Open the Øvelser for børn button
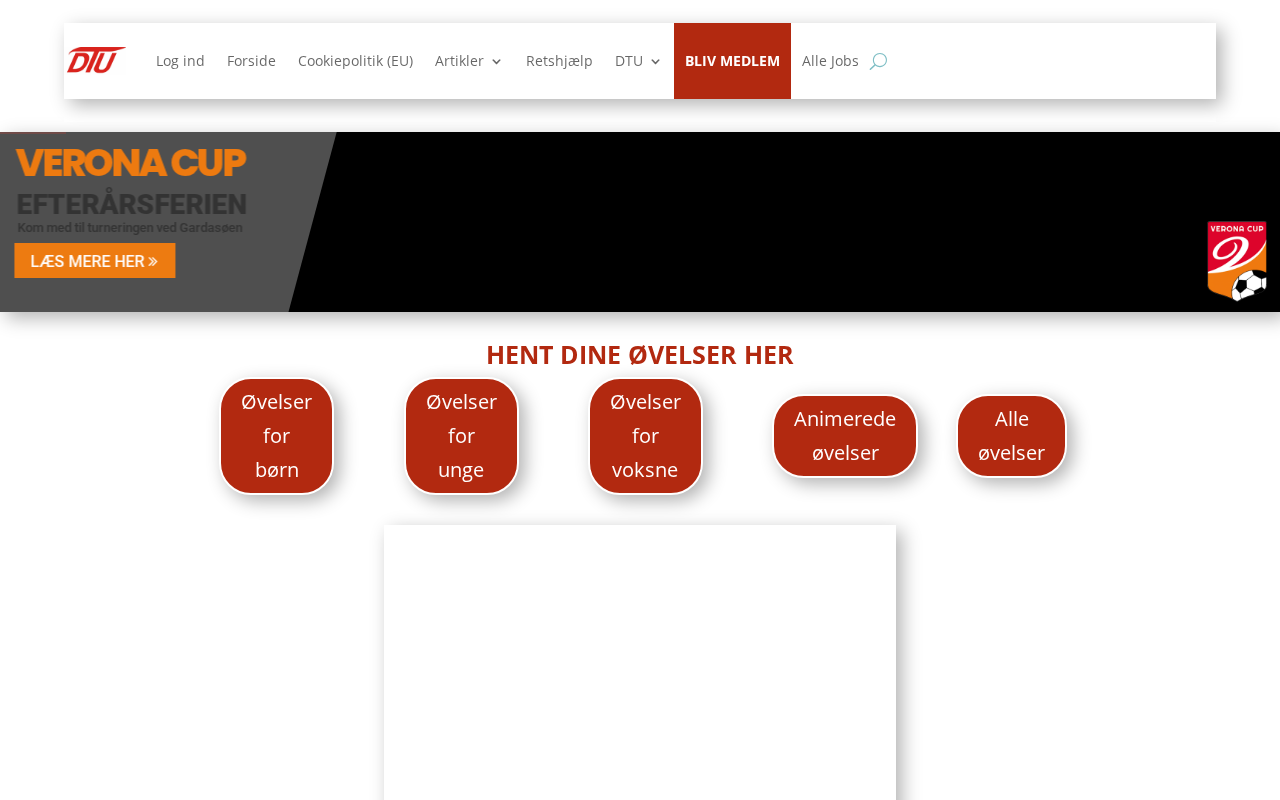This screenshot has height=800, width=1280. click(277, 436)
